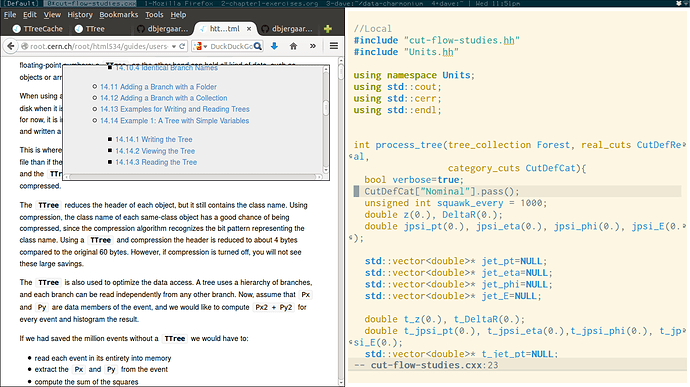Click the //Local comment in editor
This screenshot has width=690, height=387.
373,29
